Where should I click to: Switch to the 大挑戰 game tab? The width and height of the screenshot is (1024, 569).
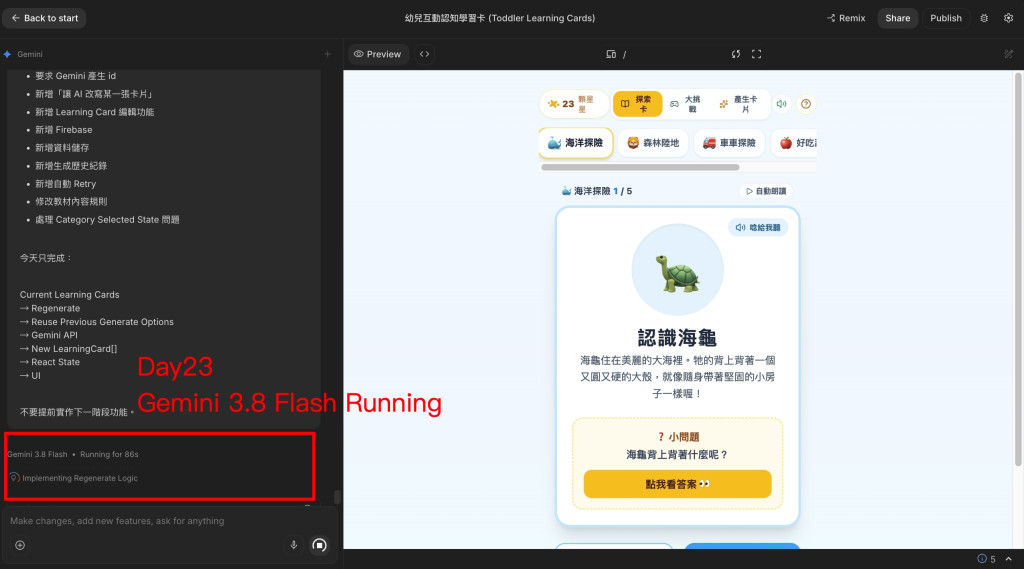point(686,104)
